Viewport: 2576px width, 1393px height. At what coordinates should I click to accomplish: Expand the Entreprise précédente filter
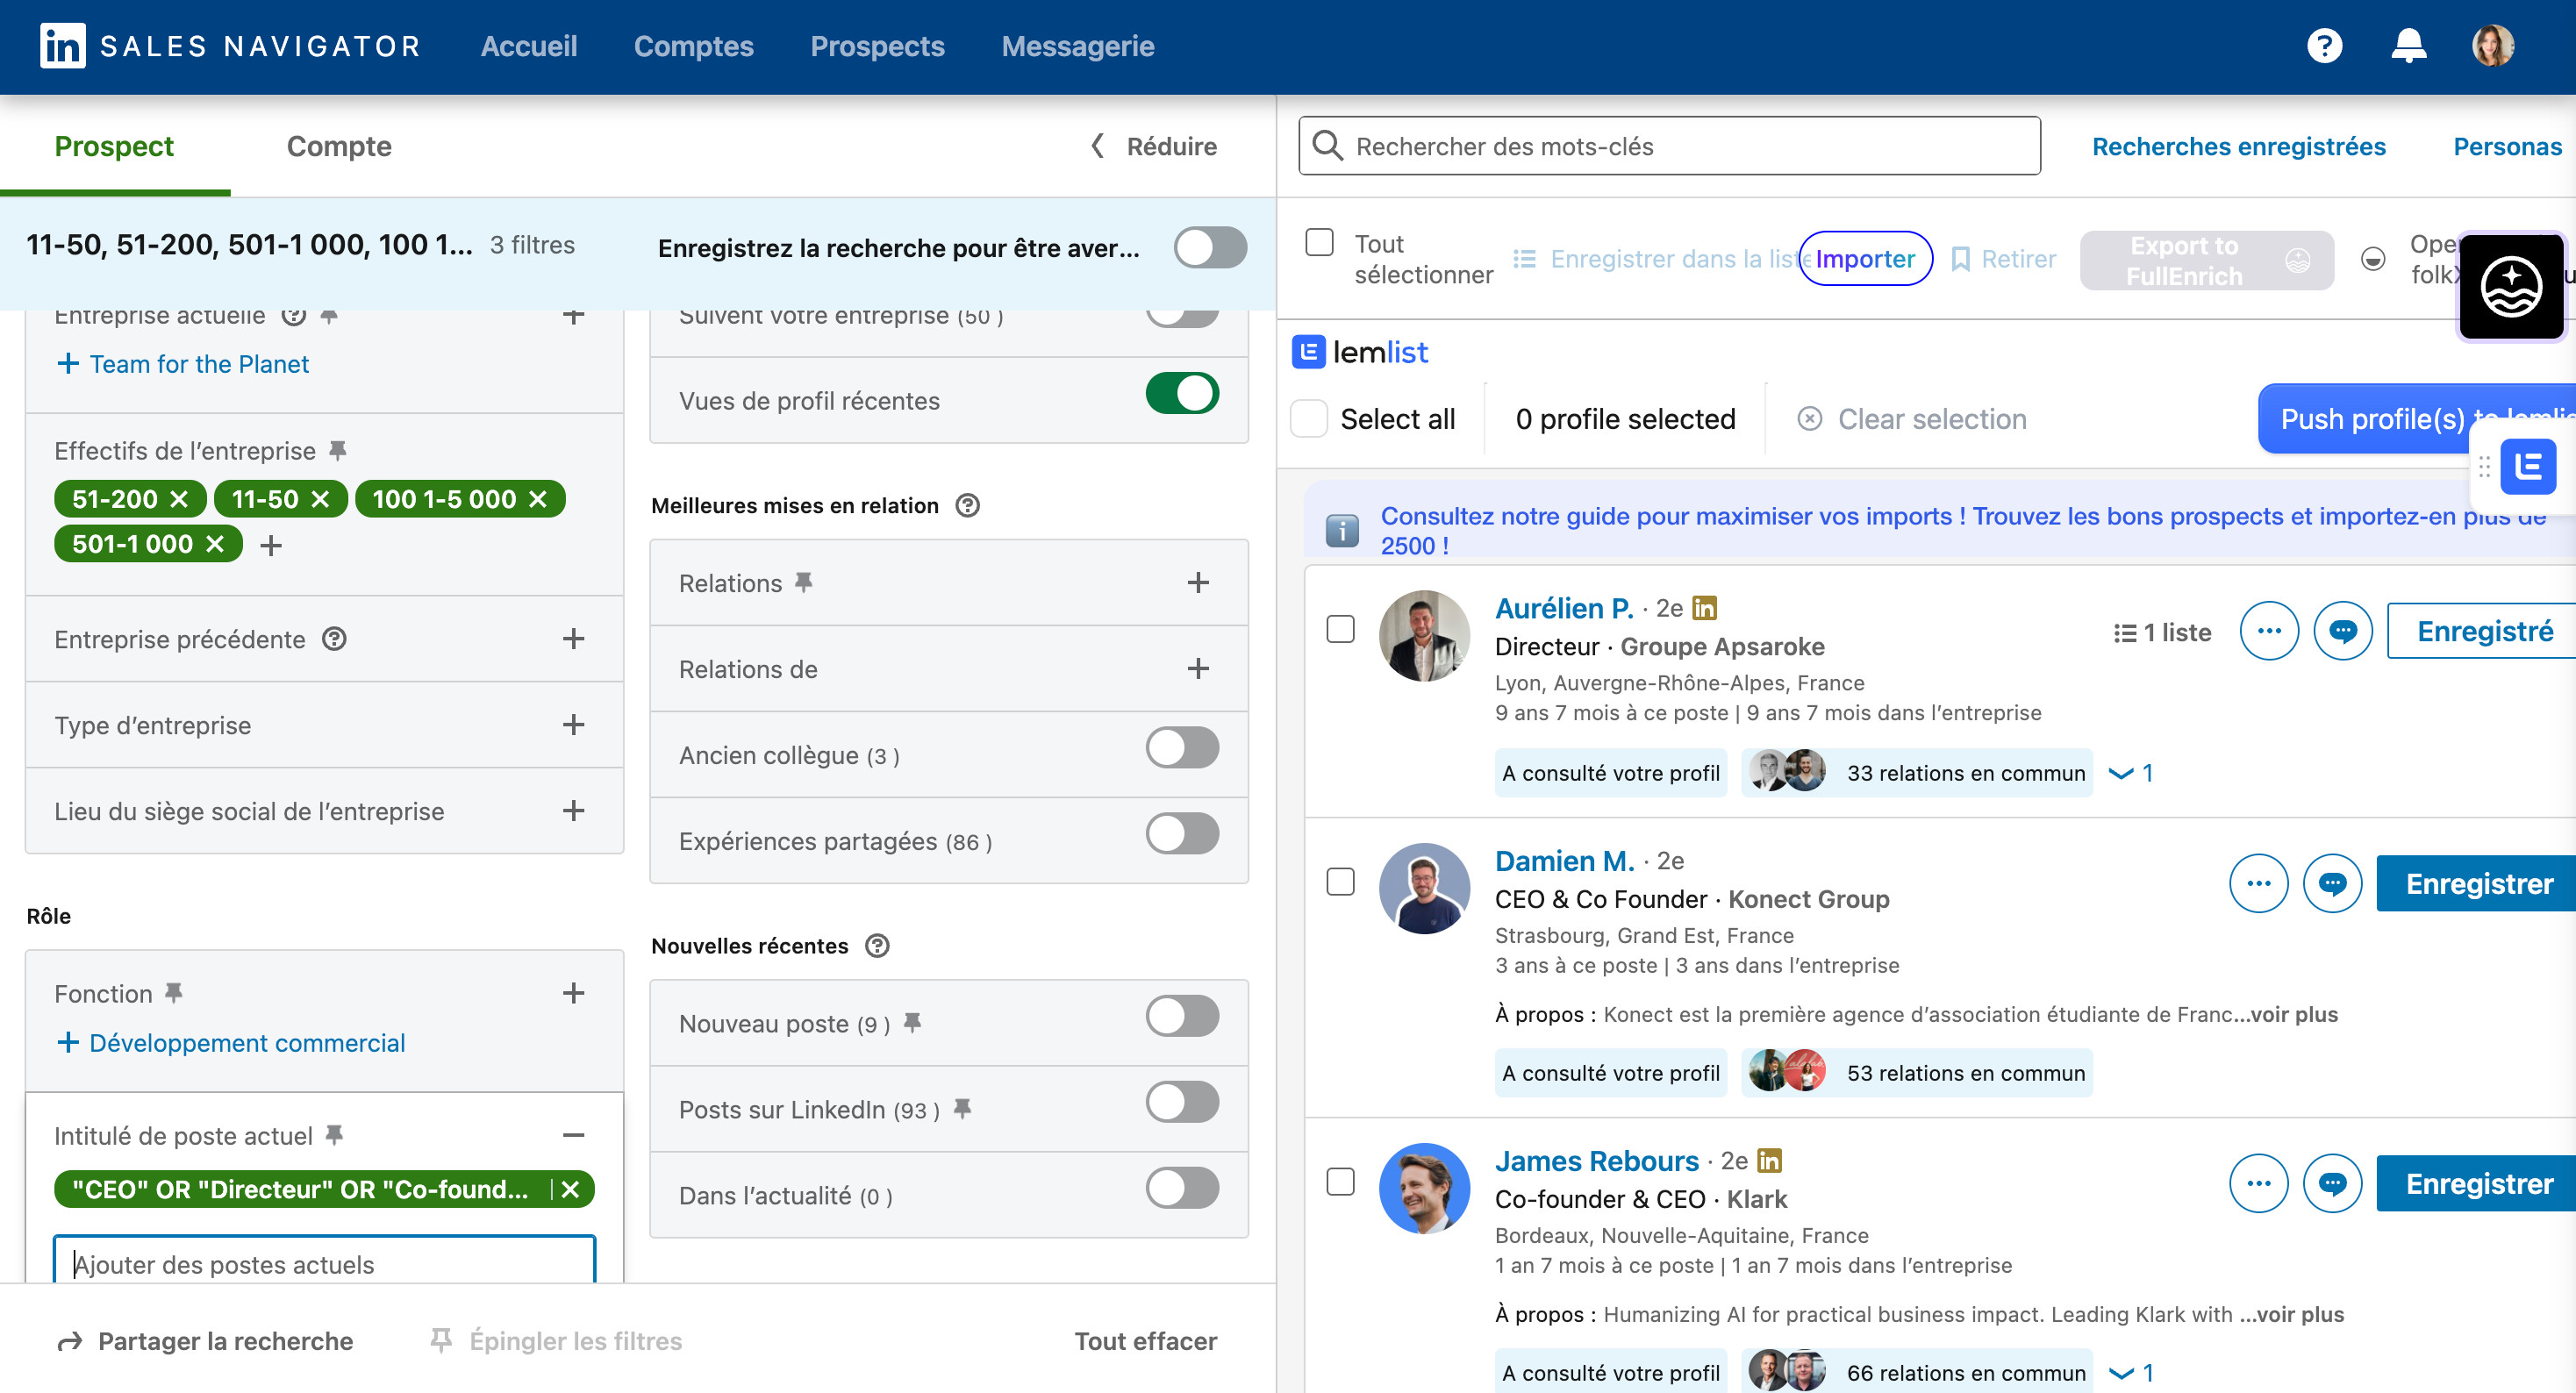click(573, 639)
